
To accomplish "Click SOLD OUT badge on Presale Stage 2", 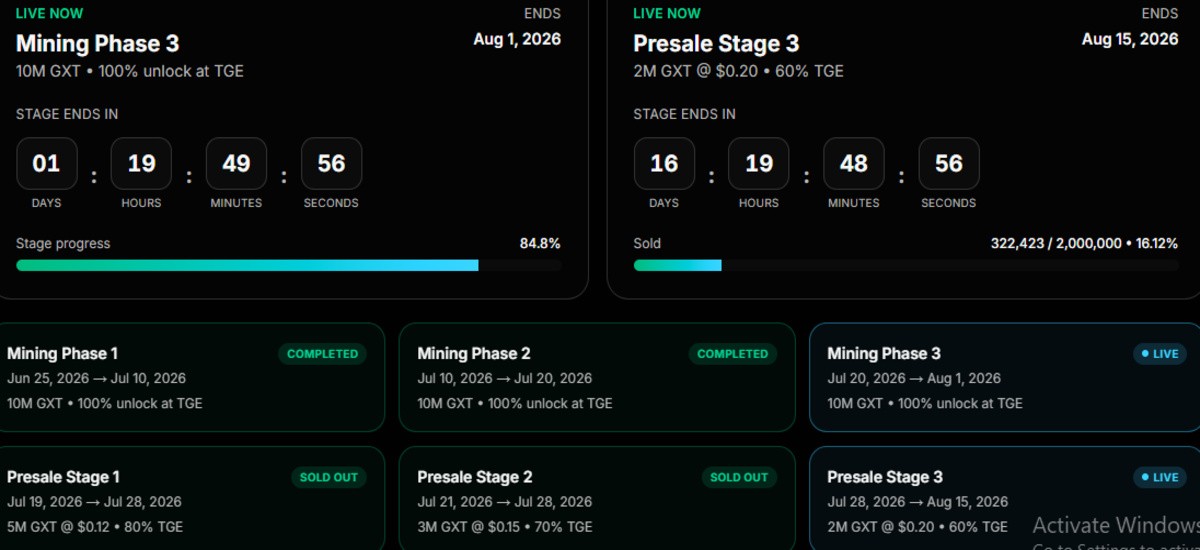I will point(739,477).
